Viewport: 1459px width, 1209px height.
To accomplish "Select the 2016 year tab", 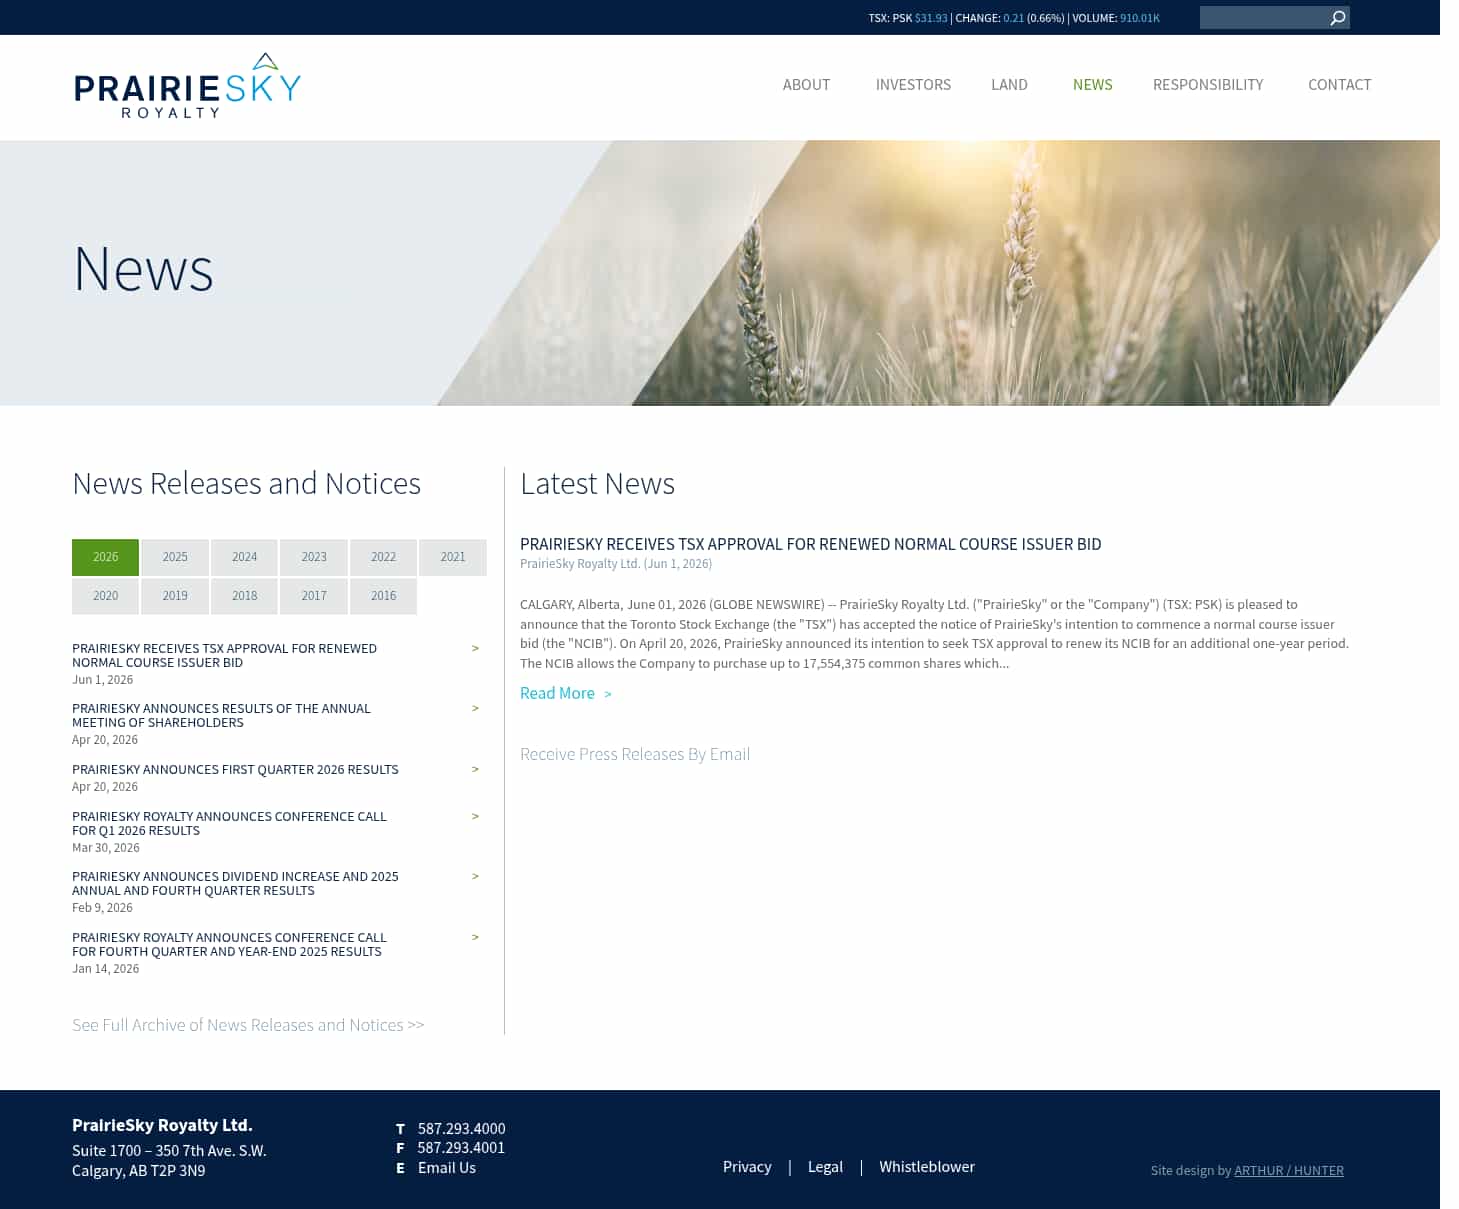I will click(x=383, y=596).
